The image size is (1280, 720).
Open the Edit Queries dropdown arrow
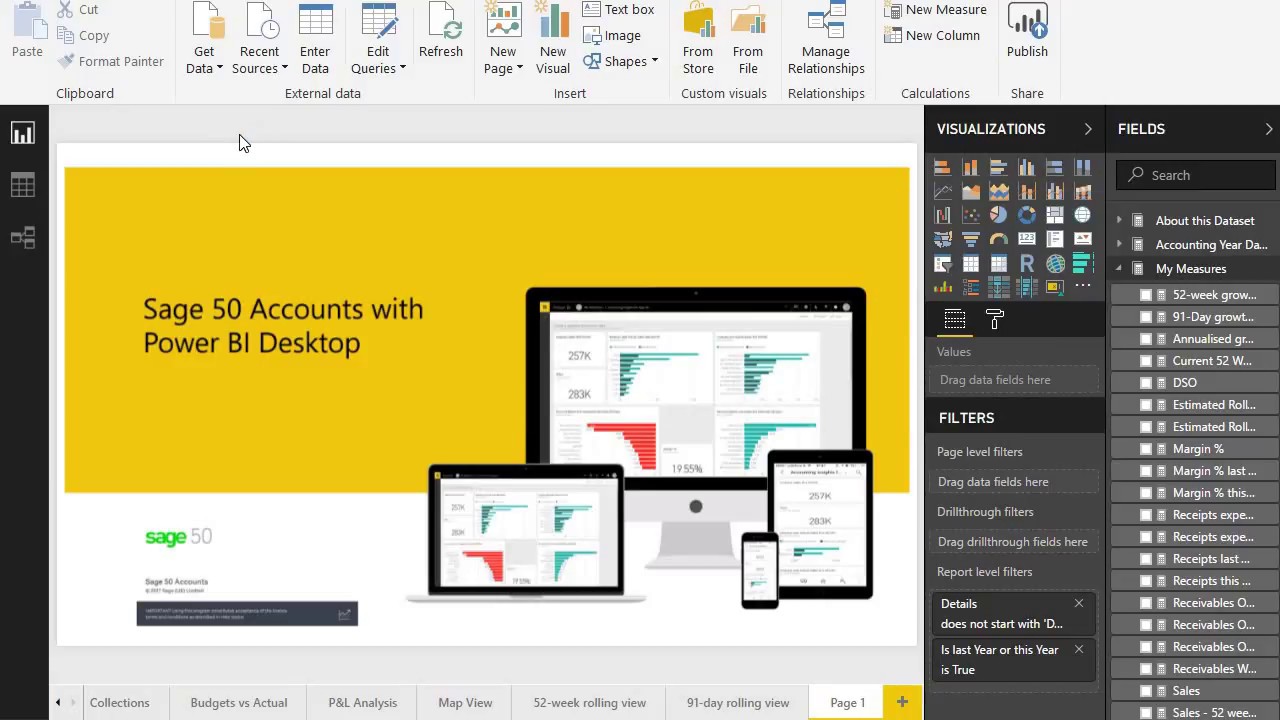402,69
